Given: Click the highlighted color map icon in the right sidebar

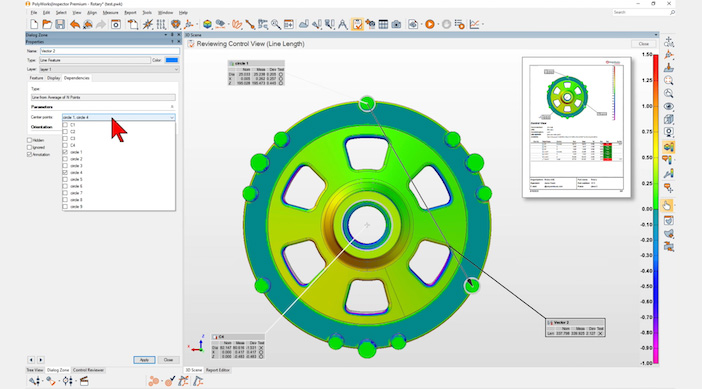Looking at the screenshot, I should [x=668, y=147].
